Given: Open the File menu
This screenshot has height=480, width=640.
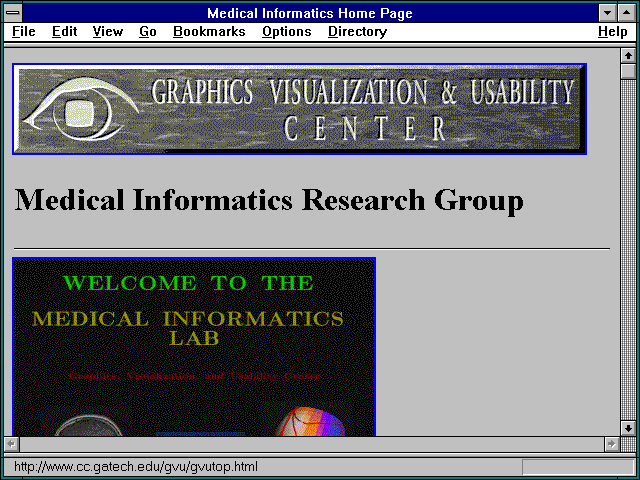Looking at the screenshot, I should click(x=24, y=32).
